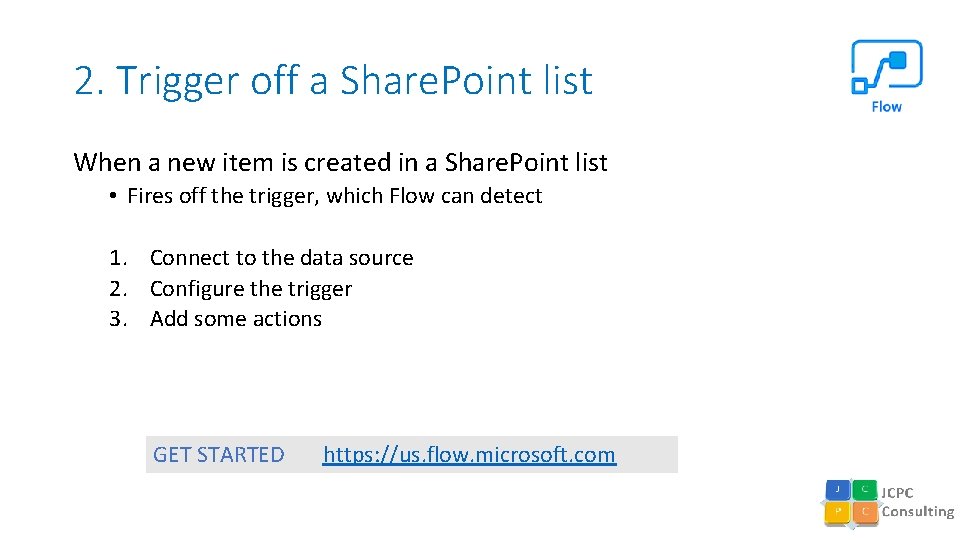Image resolution: width=960 pixels, height=540 pixels.
Task: Click the blue J square in JCPC logo
Action: click(837, 490)
